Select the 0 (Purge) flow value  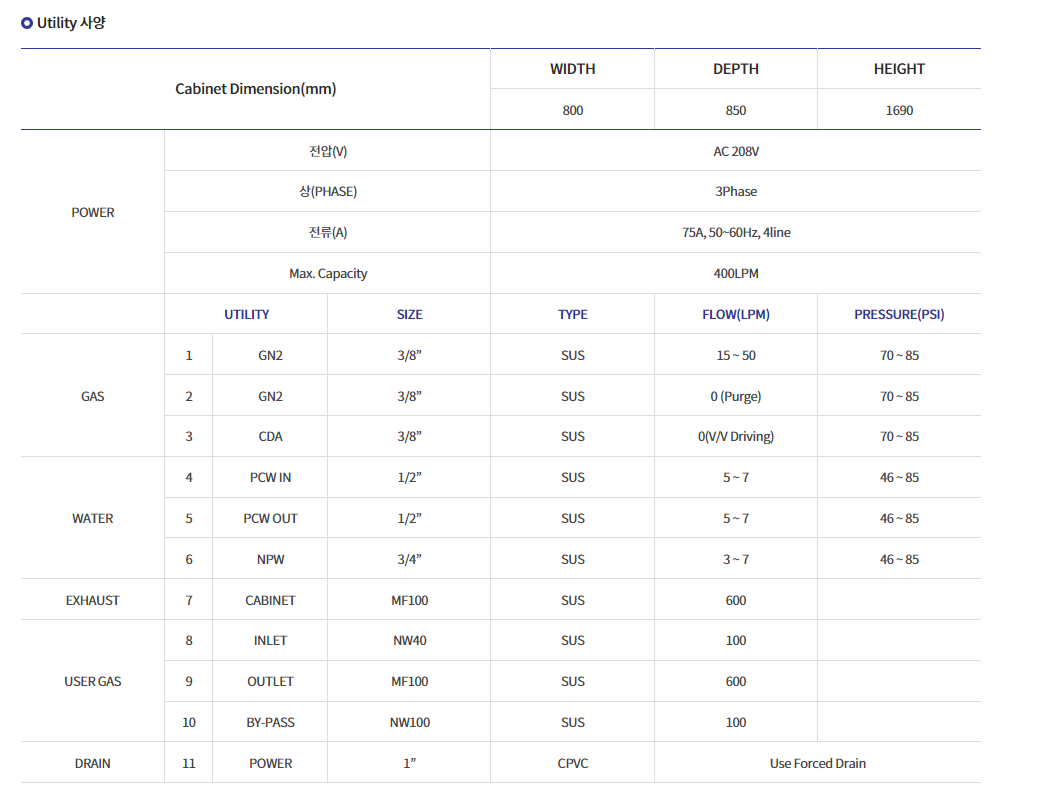(735, 397)
